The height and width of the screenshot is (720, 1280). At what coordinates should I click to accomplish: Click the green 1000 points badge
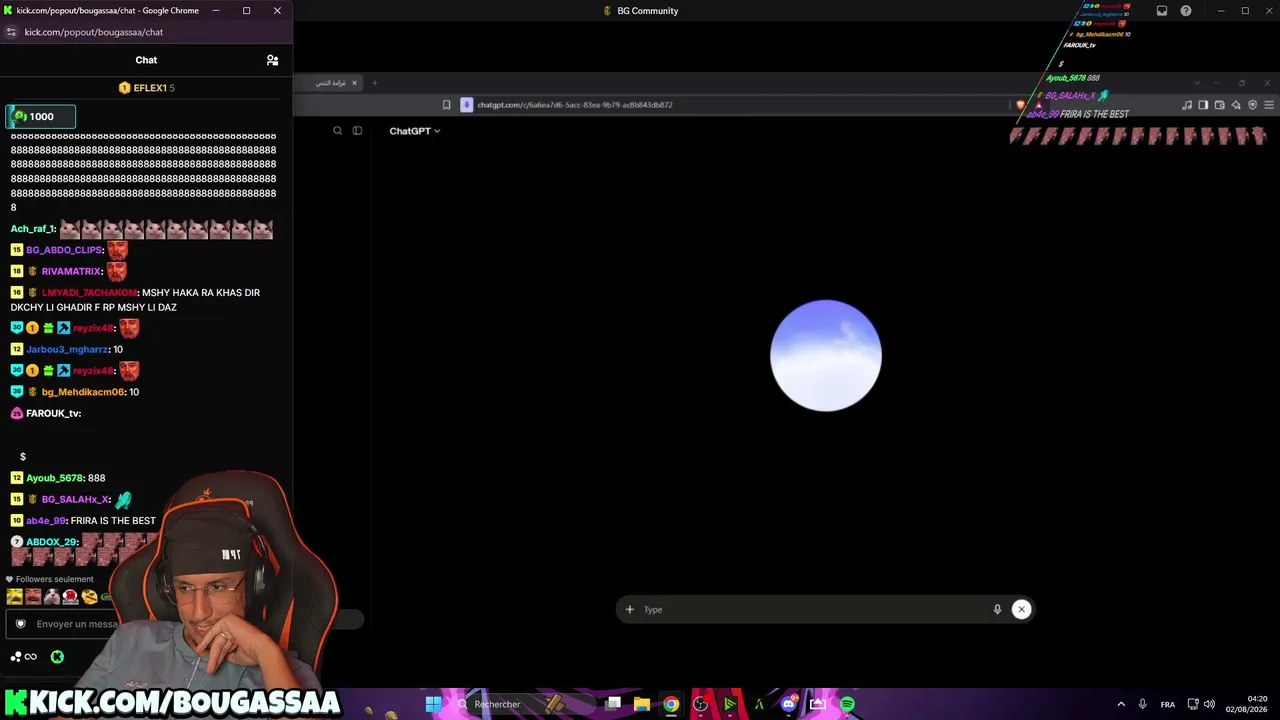point(40,117)
